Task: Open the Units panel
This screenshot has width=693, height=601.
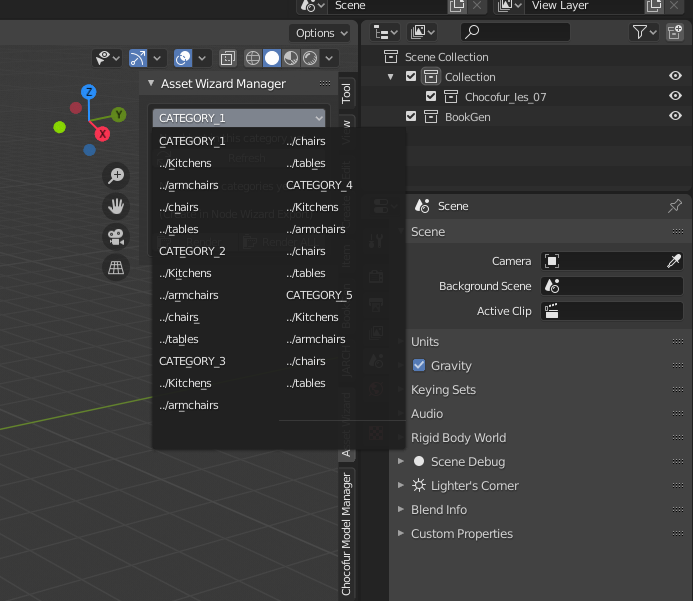Action: pos(425,342)
